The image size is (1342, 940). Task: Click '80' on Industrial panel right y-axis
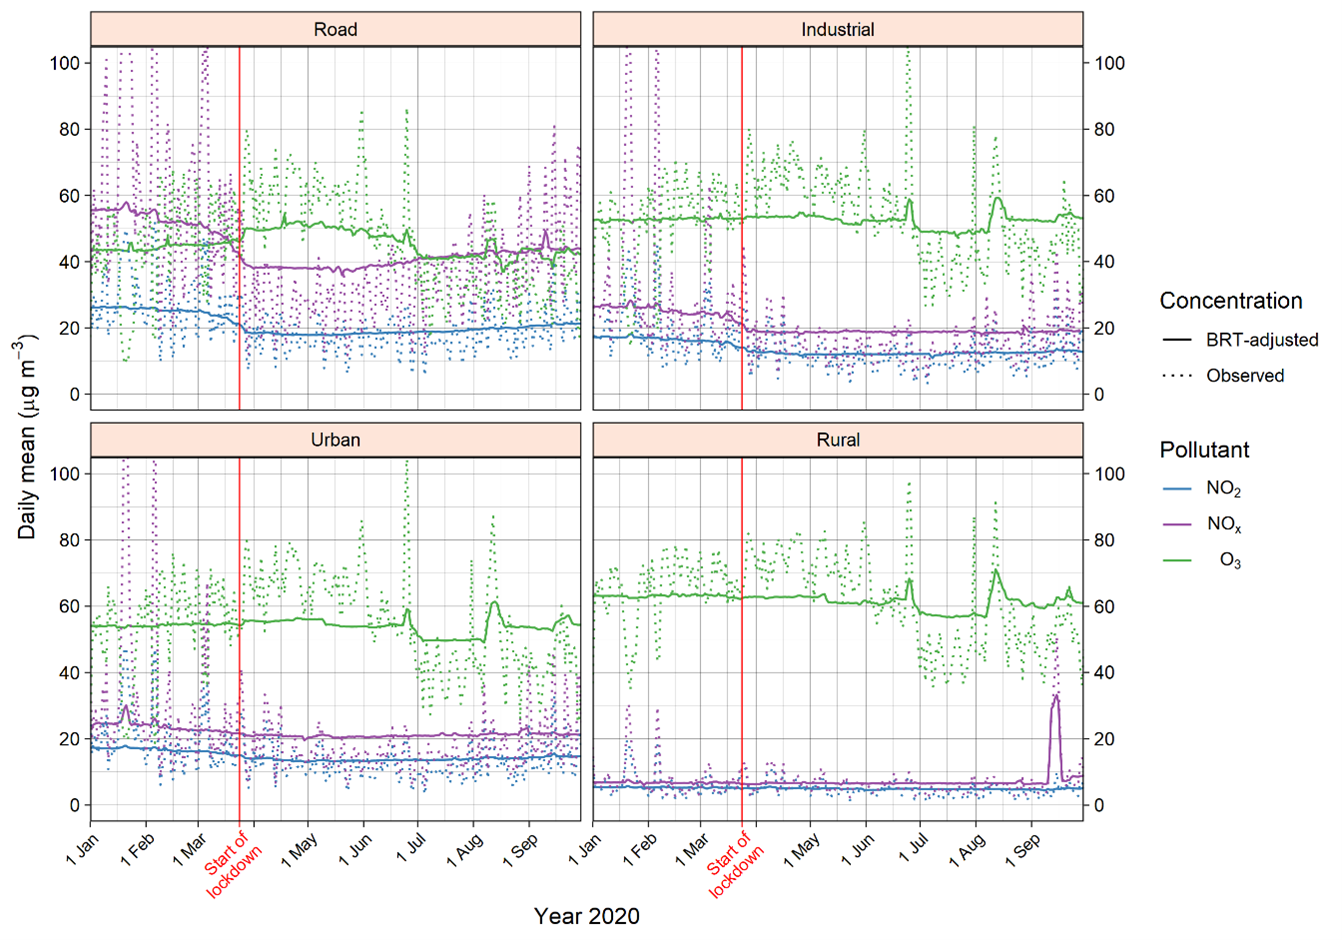tap(1105, 129)
